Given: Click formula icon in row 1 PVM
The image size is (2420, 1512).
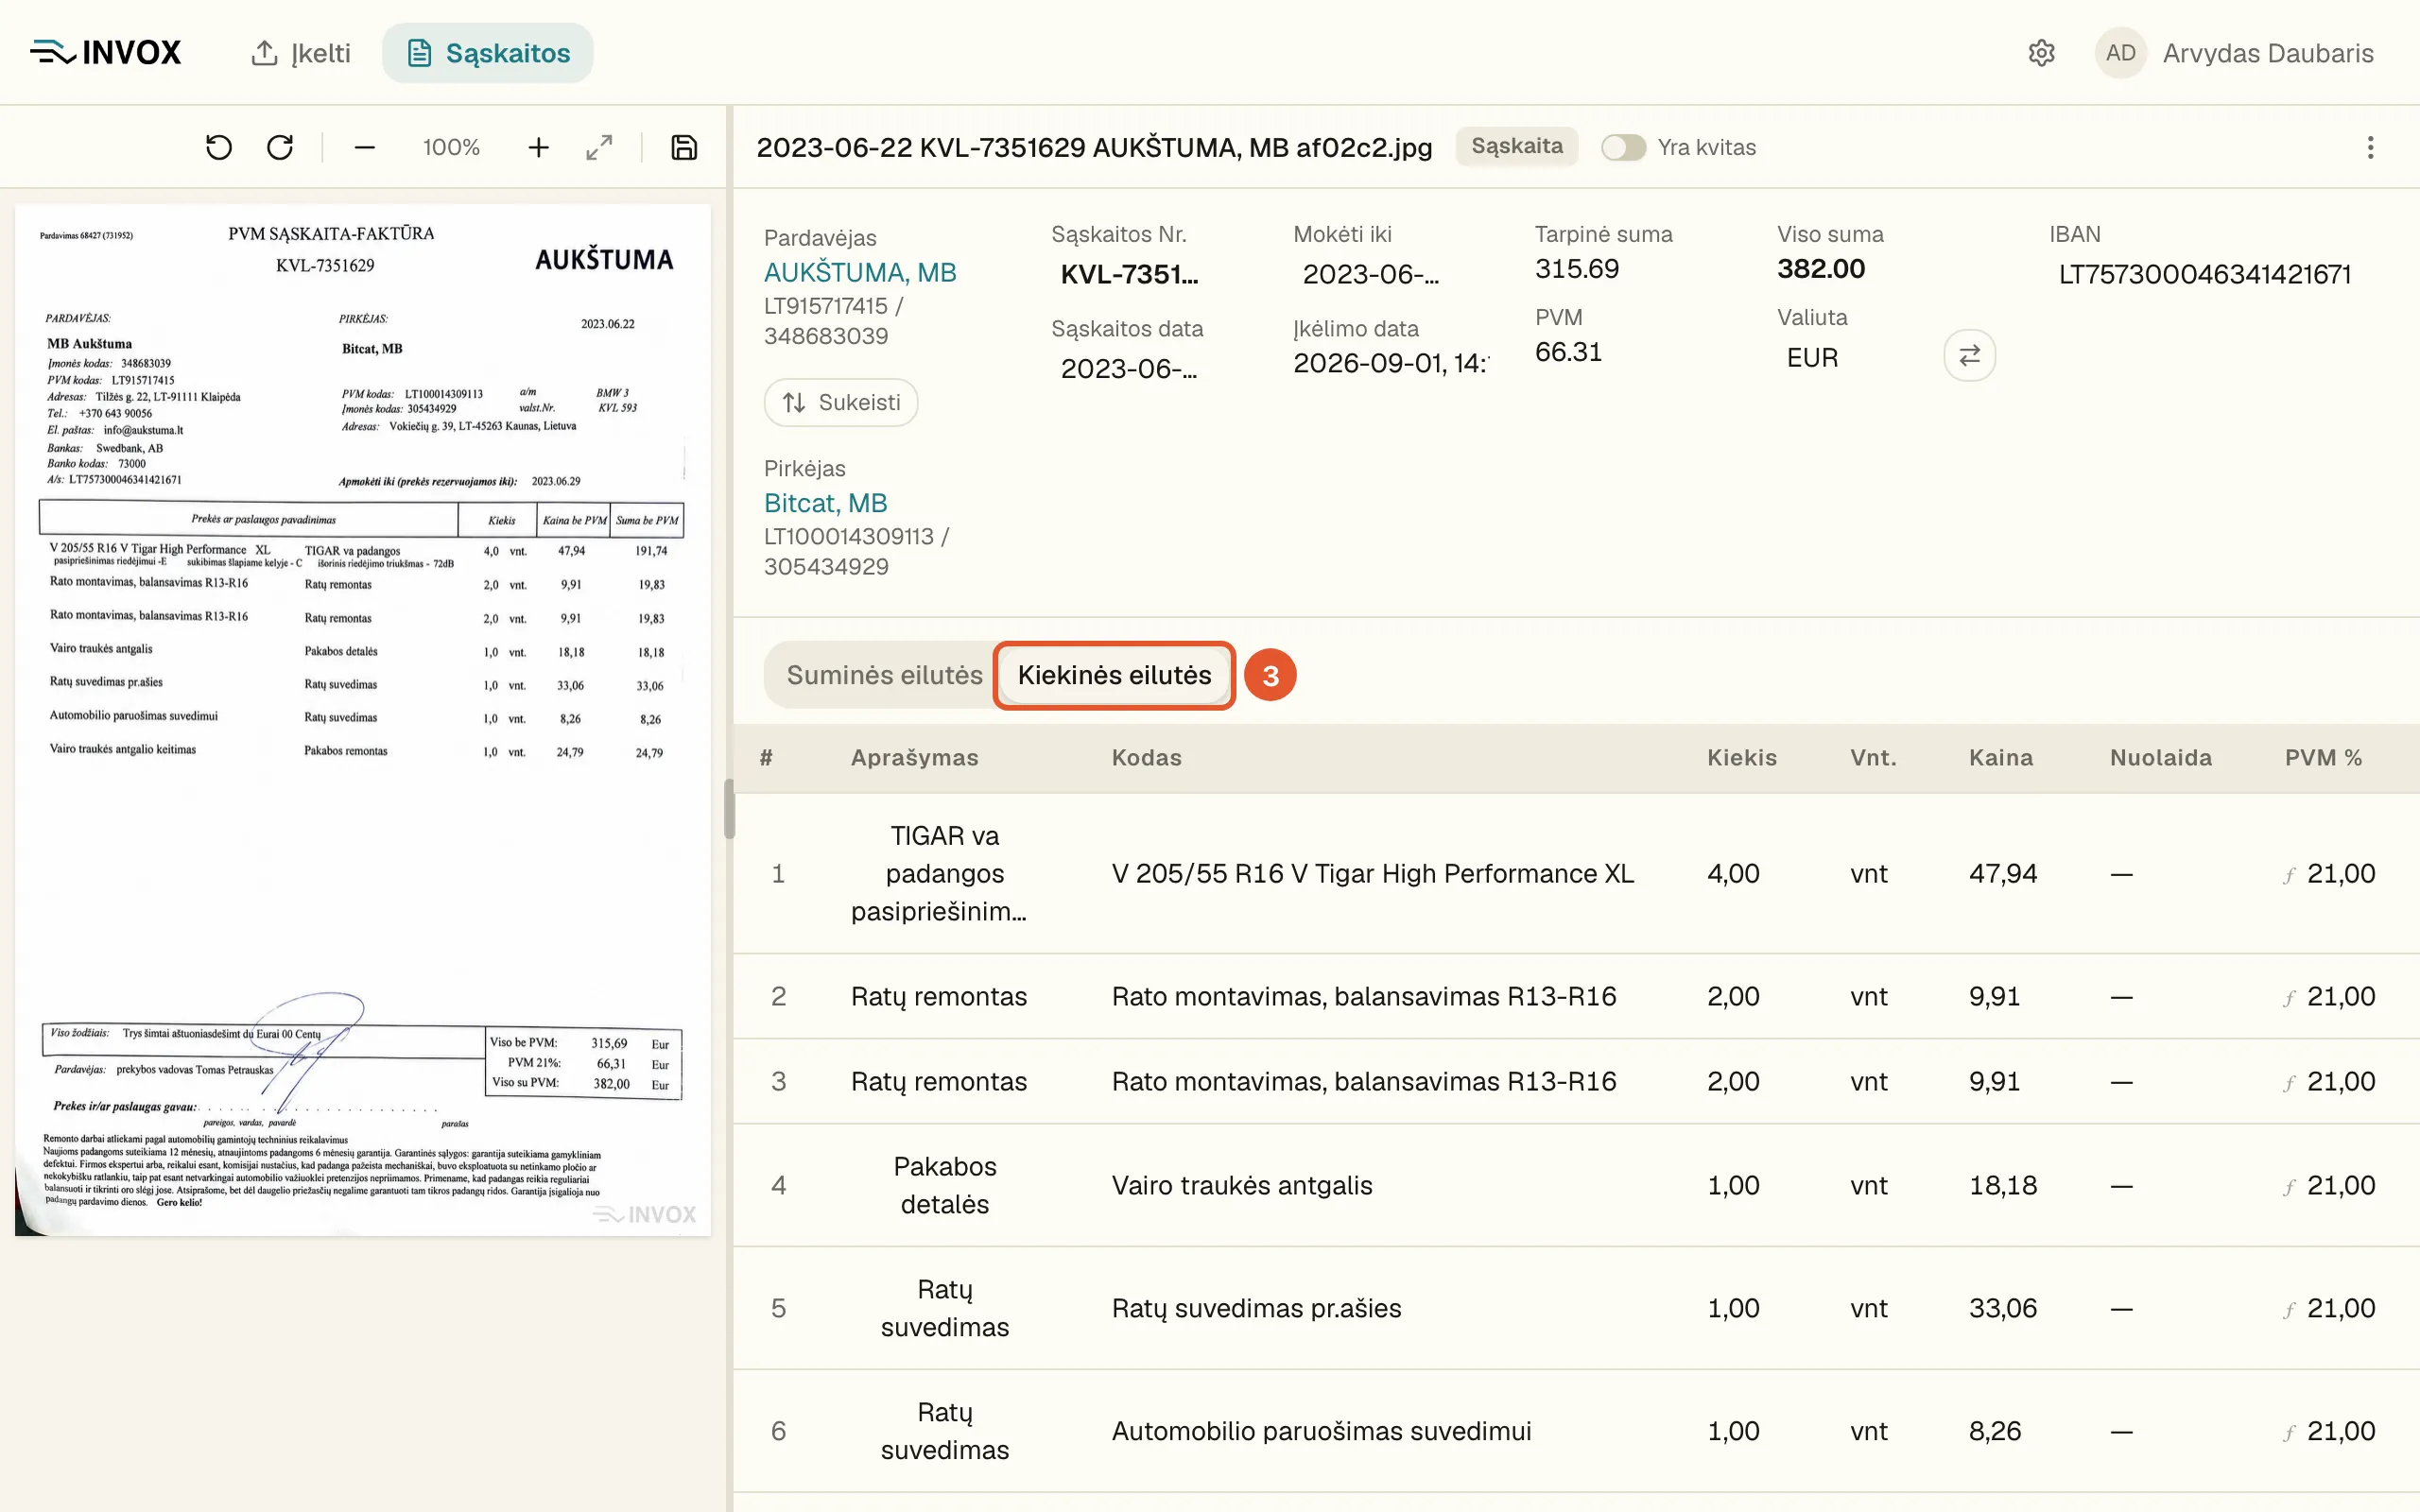Looking at the screenshot, I should (x=2289, y=876).
